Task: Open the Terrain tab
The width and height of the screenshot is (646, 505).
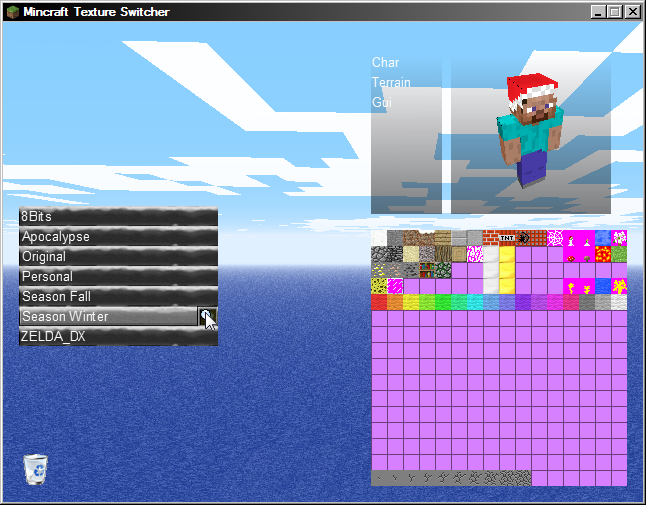Action: tap(391, 82)
